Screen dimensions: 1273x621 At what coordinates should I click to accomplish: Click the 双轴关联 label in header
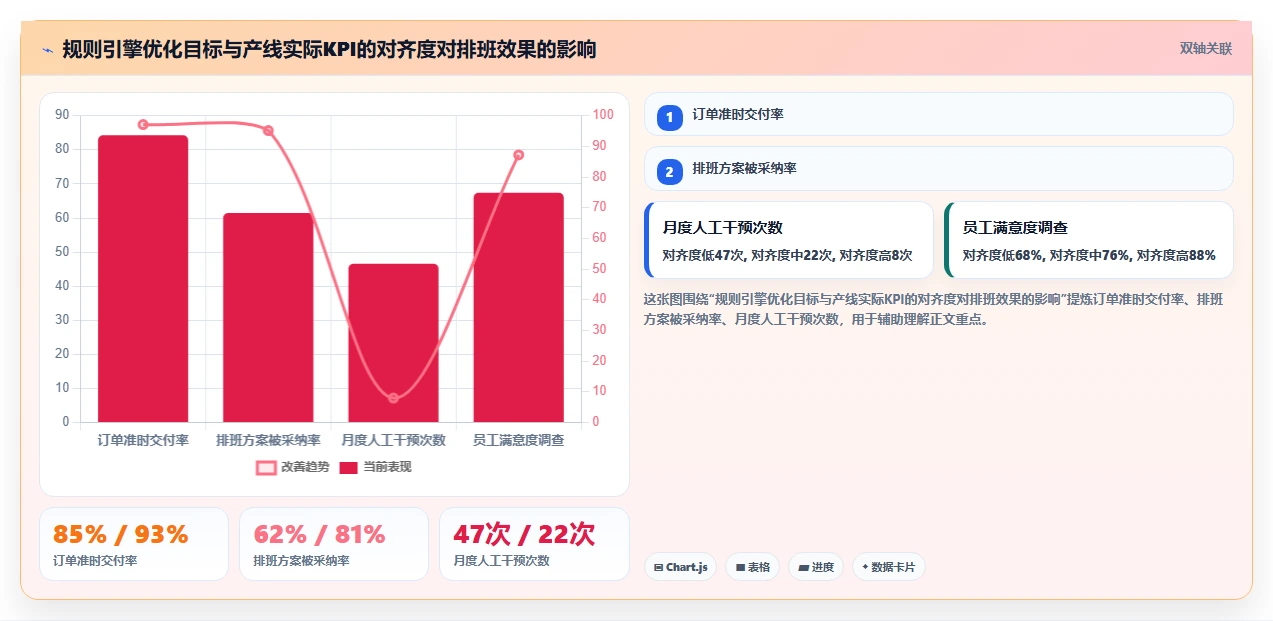1206,48
